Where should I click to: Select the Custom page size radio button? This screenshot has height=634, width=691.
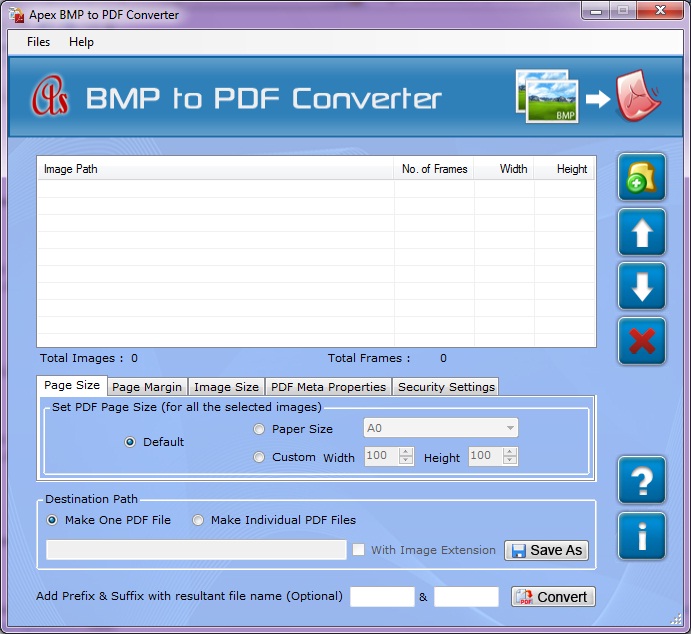click(x=259, y=457)
